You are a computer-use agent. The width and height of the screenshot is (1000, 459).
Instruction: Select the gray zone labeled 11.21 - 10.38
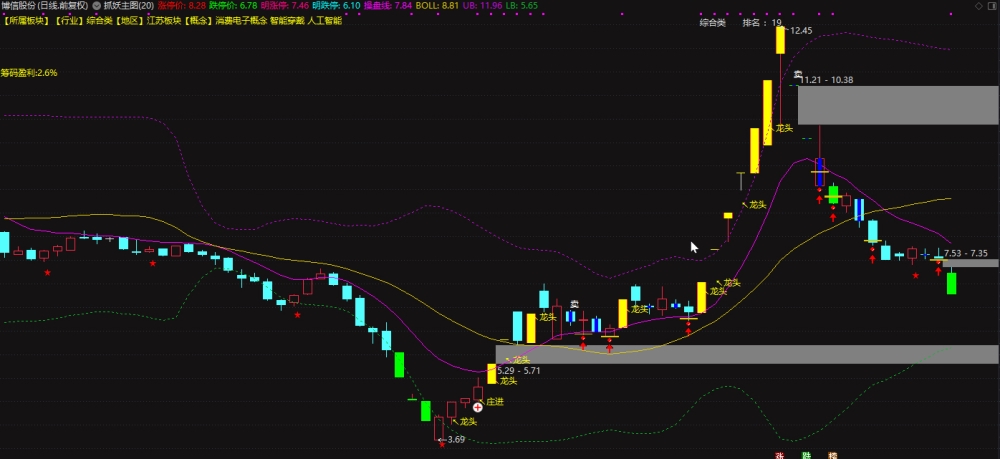[x=898, y=105]
